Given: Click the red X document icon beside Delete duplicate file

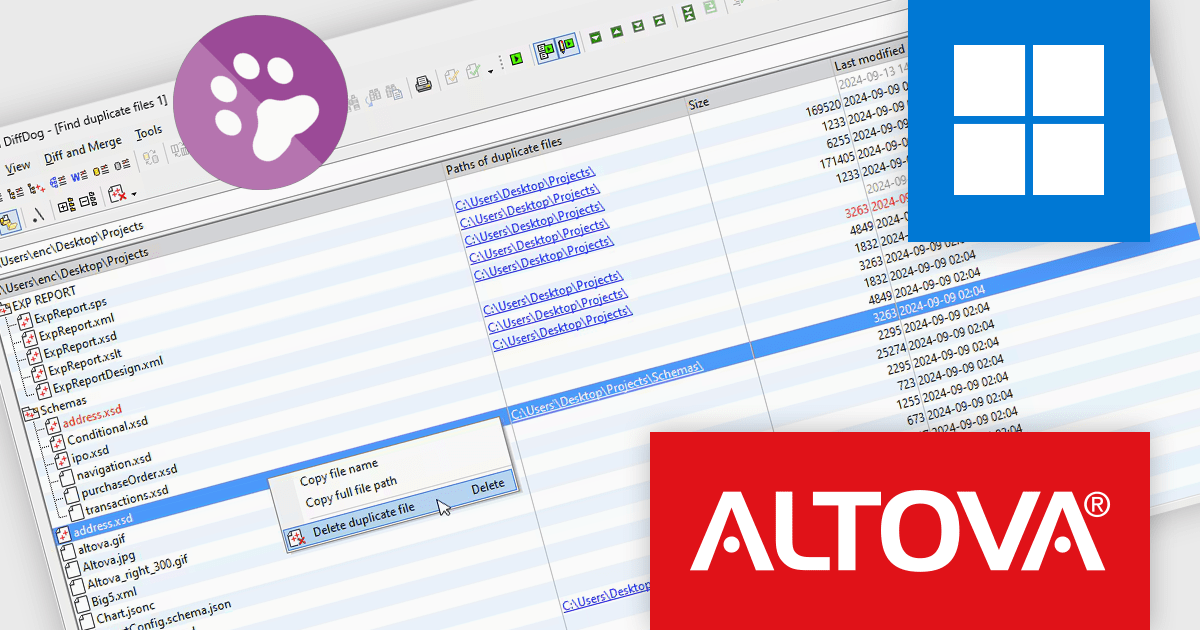Looking at the screenshot, I should [x=296, y=540].
